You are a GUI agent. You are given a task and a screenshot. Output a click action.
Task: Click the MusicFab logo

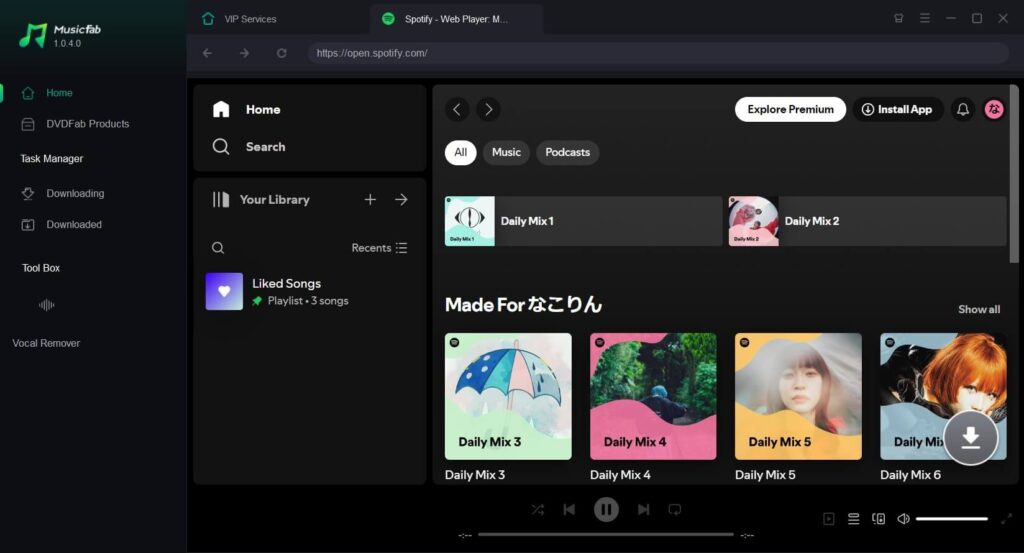[x=59, y=35]
